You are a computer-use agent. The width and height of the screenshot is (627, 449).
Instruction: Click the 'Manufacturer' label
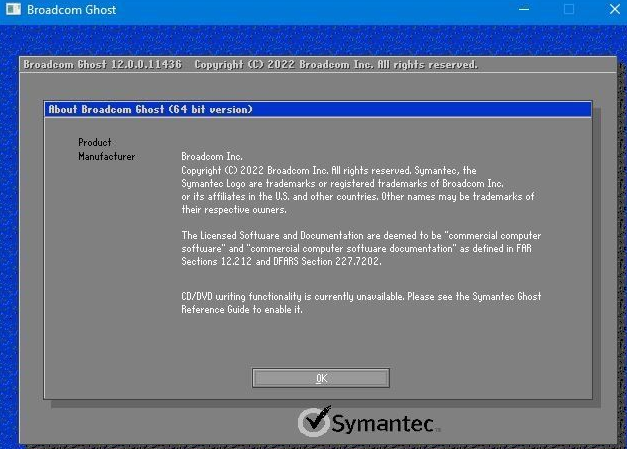coord(107,156)
